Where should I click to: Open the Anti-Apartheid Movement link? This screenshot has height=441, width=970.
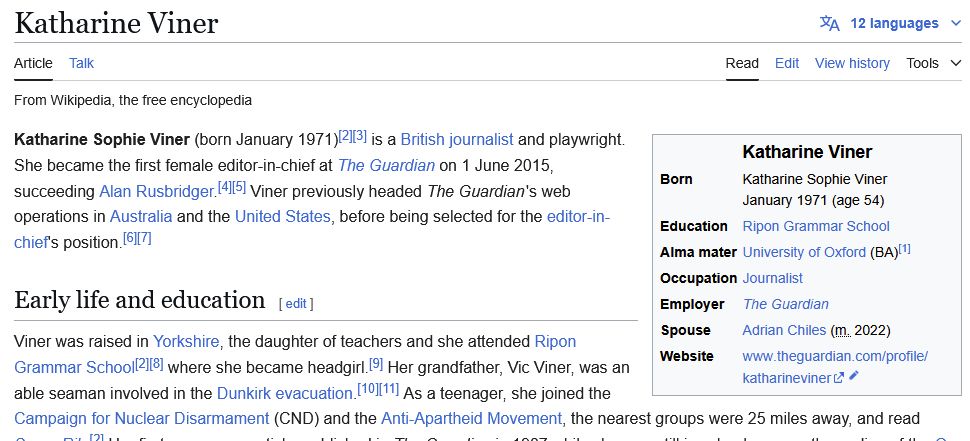[x=471, y=419]
